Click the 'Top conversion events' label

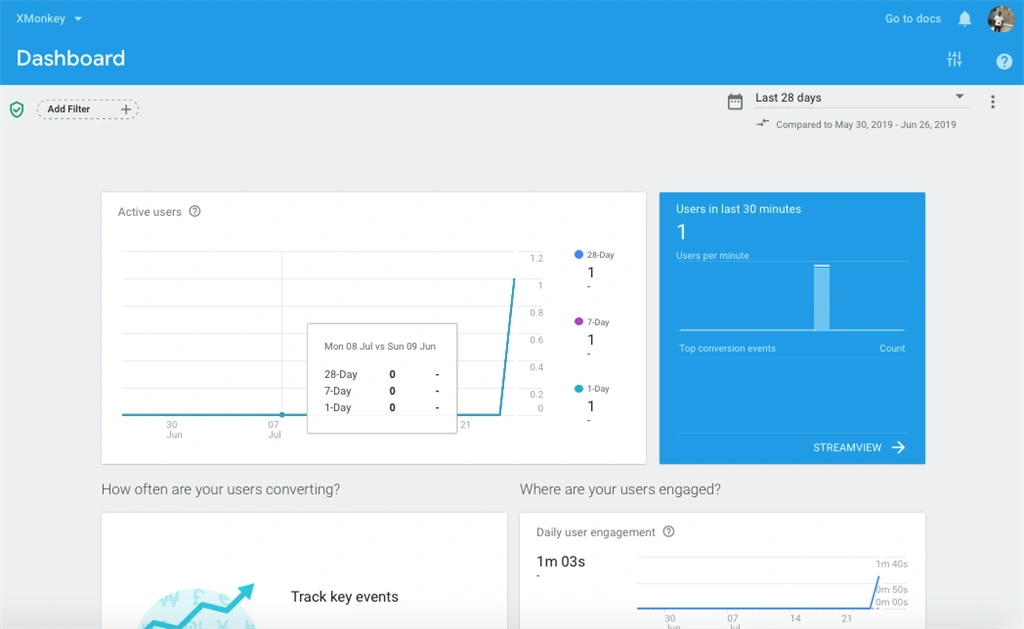click(727, 348)
